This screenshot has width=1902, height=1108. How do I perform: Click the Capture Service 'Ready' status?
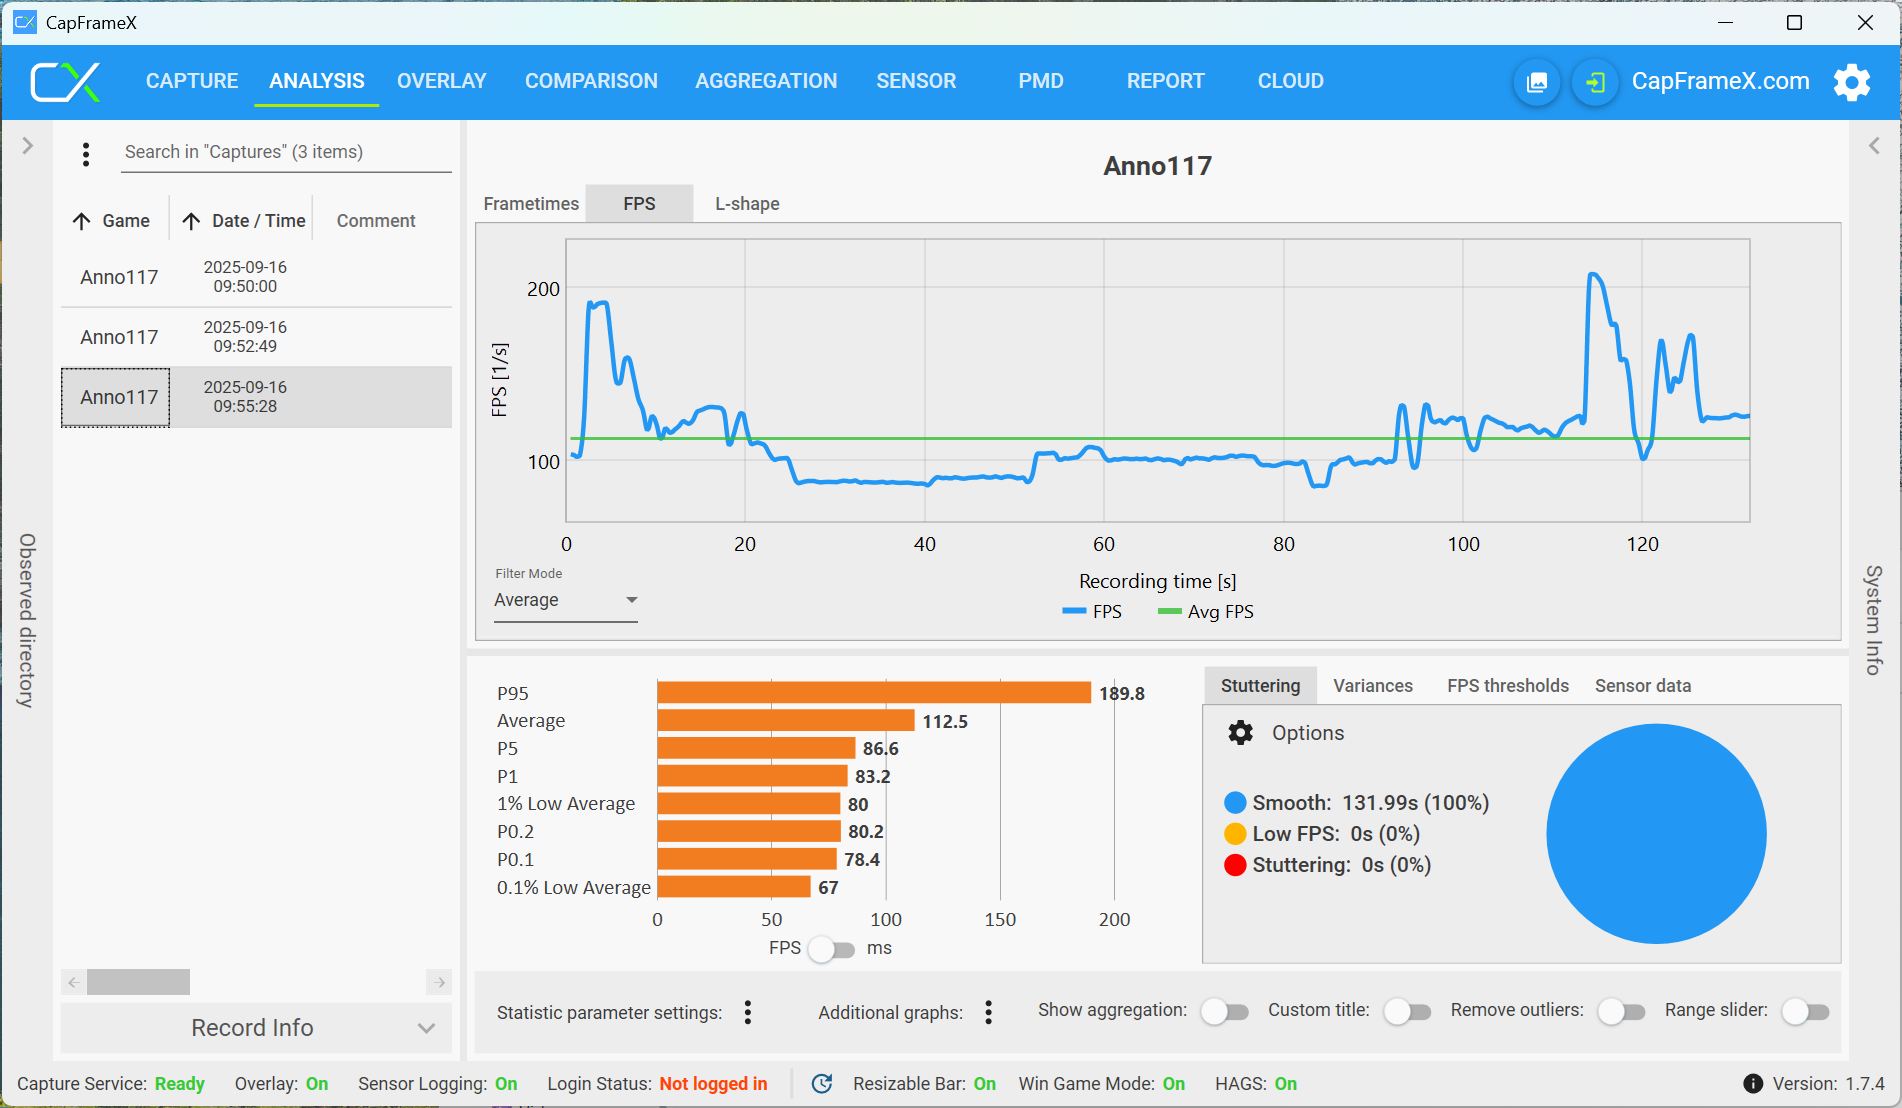pyautogui.click(x=180, y=1084)
